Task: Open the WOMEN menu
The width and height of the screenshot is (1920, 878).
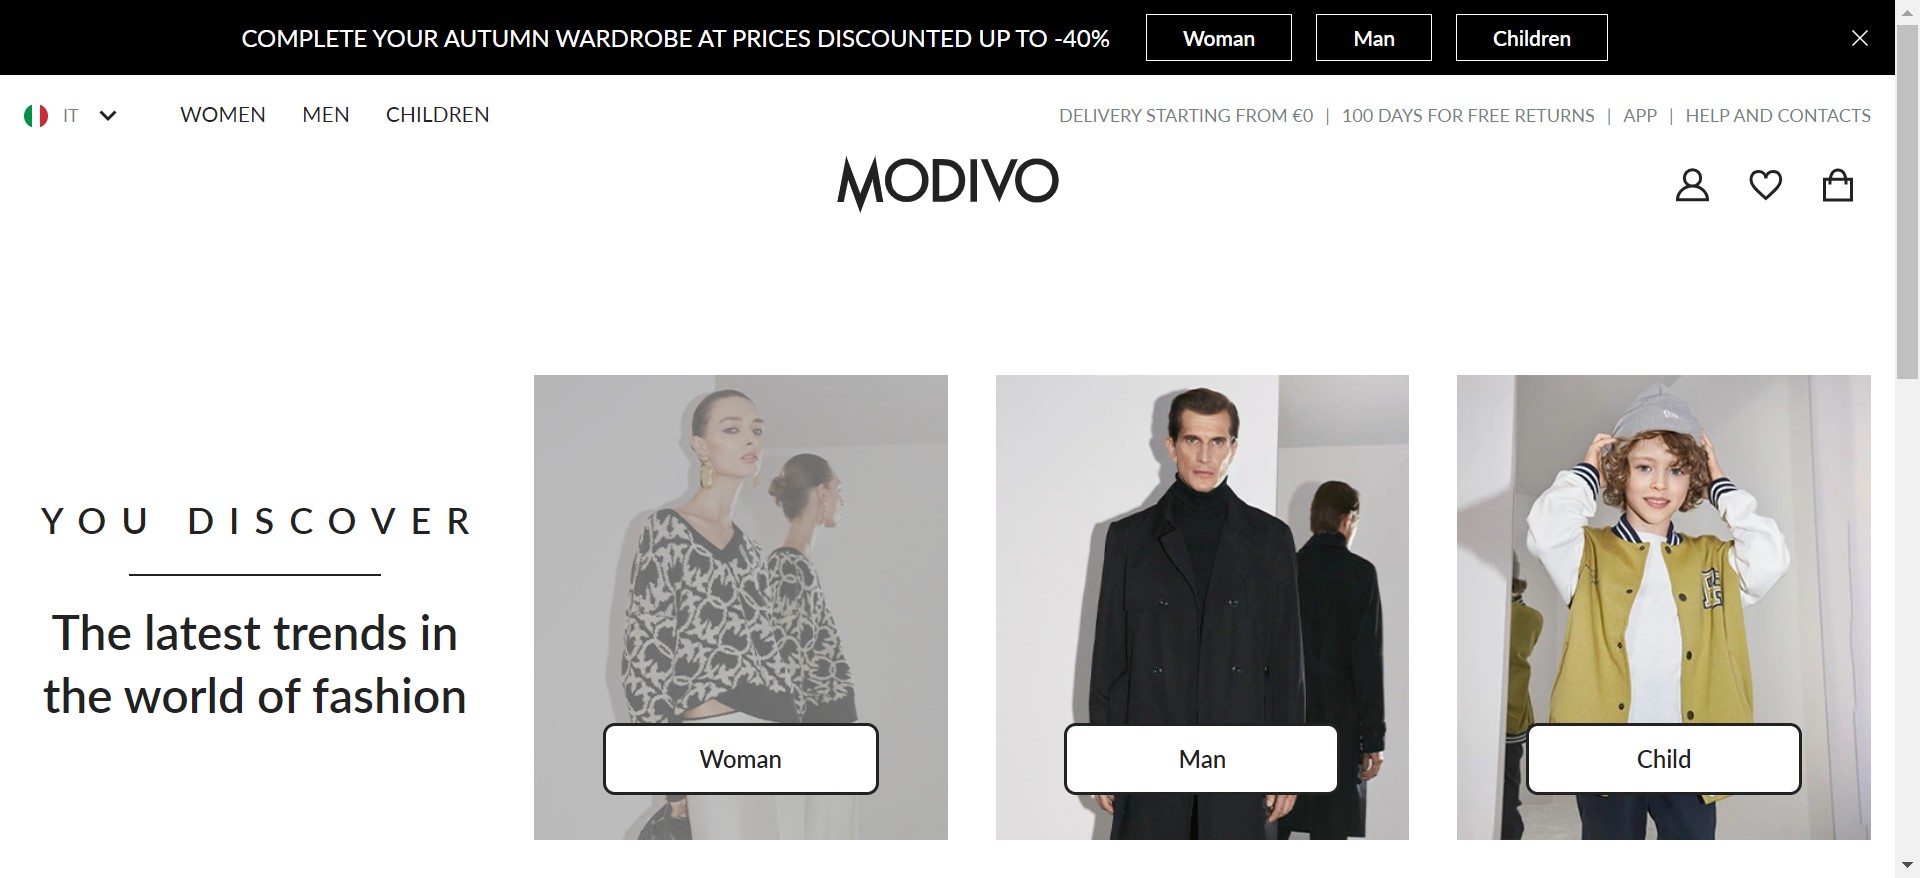Action: coord(223,115)
